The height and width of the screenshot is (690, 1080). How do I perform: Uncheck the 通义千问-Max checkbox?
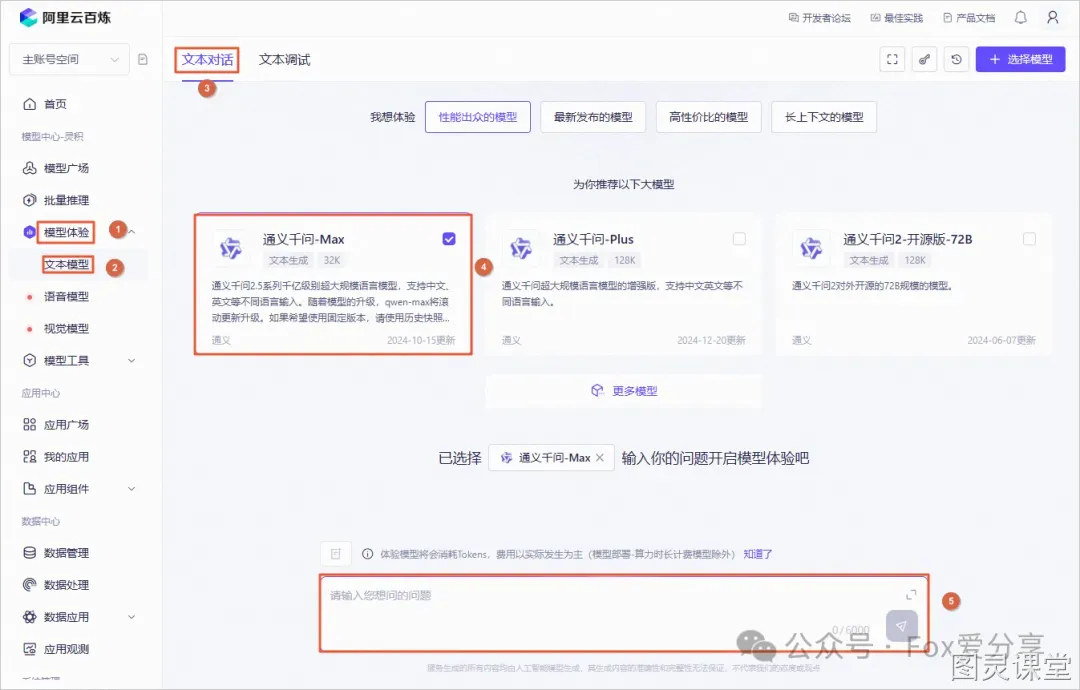click(x=449, y=239)
